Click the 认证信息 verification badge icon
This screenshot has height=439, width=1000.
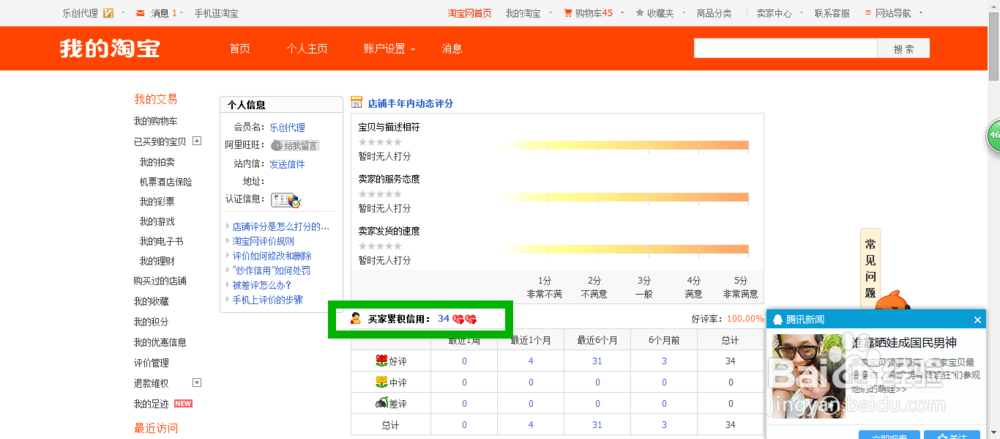(286, 200)
